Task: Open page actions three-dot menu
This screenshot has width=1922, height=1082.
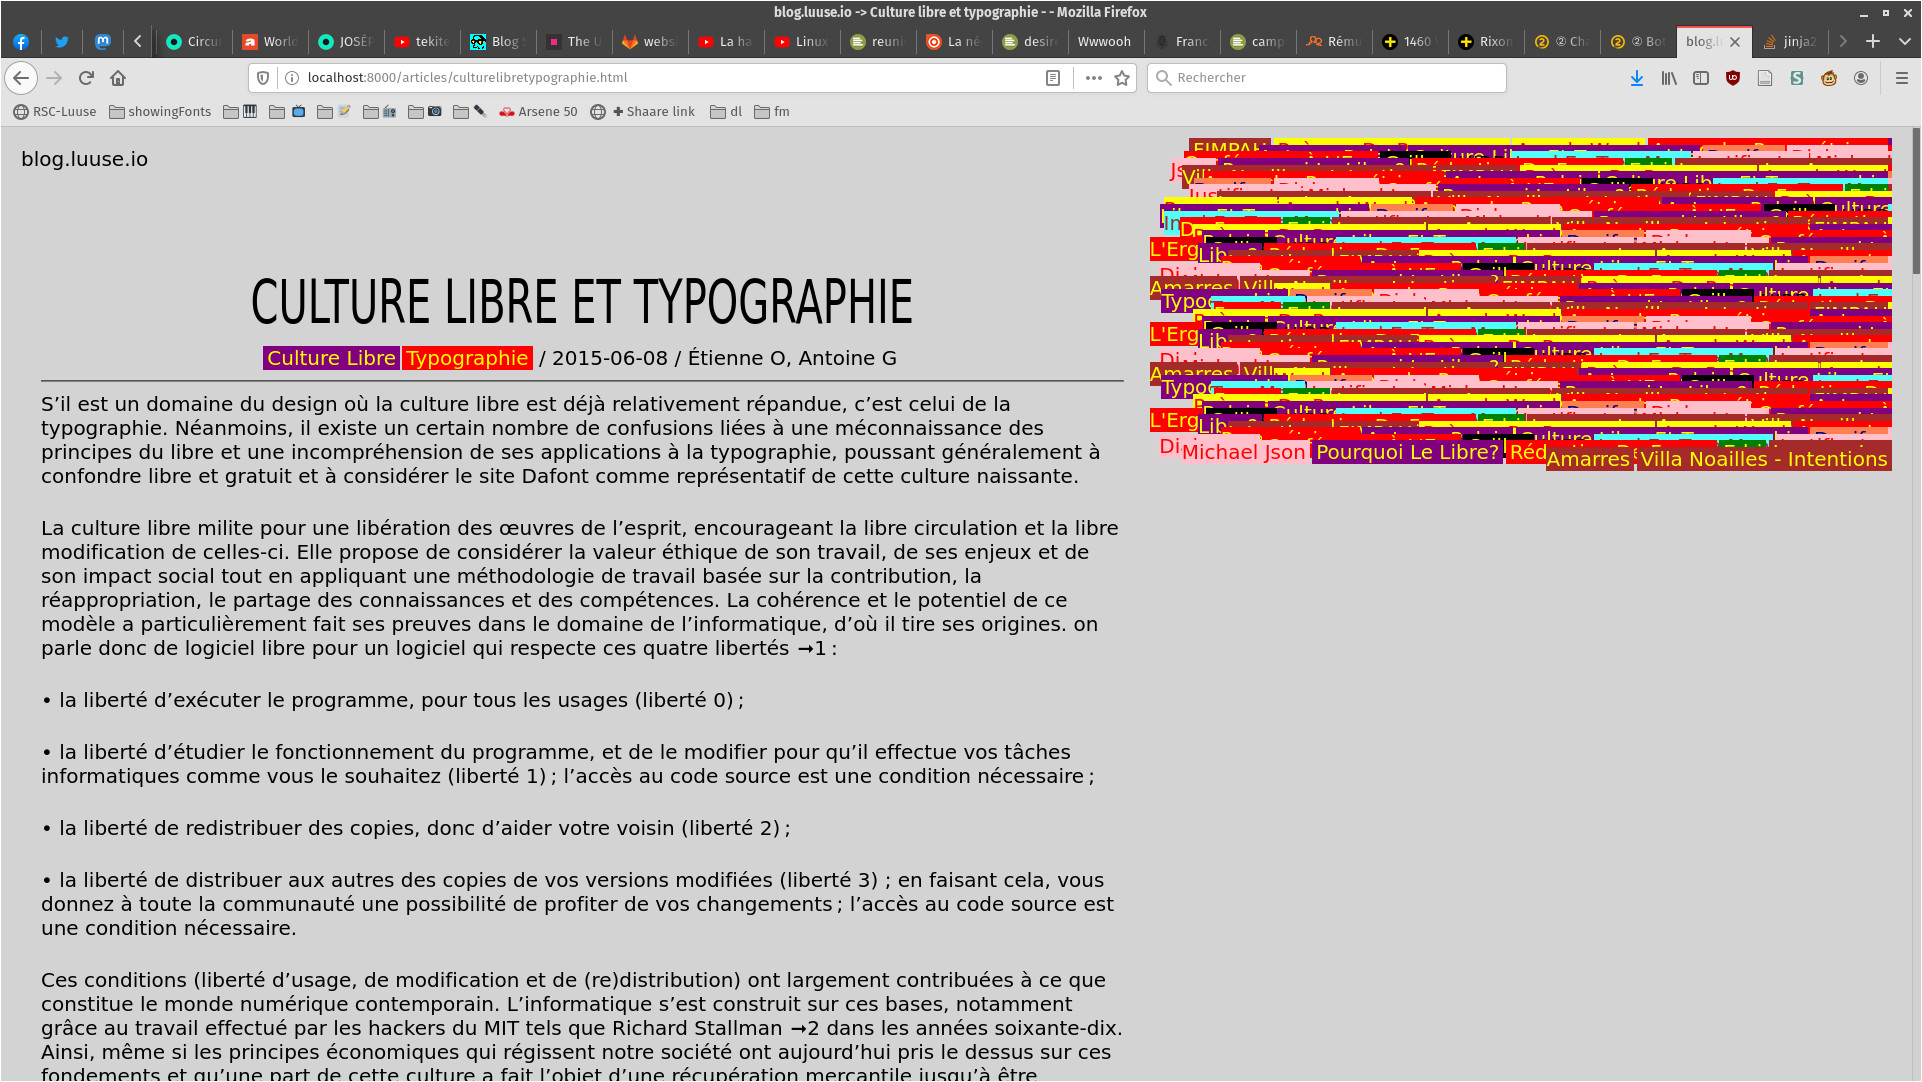Action: click(1094, 78)
